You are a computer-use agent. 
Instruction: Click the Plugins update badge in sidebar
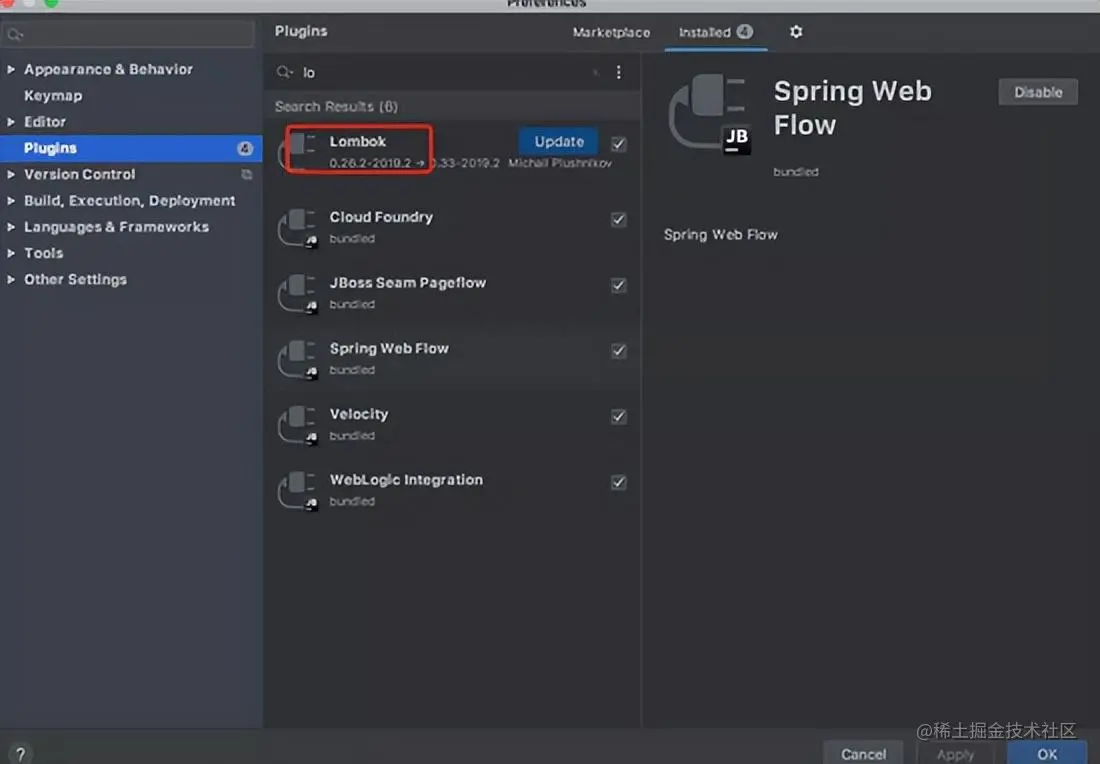(244, 148)
